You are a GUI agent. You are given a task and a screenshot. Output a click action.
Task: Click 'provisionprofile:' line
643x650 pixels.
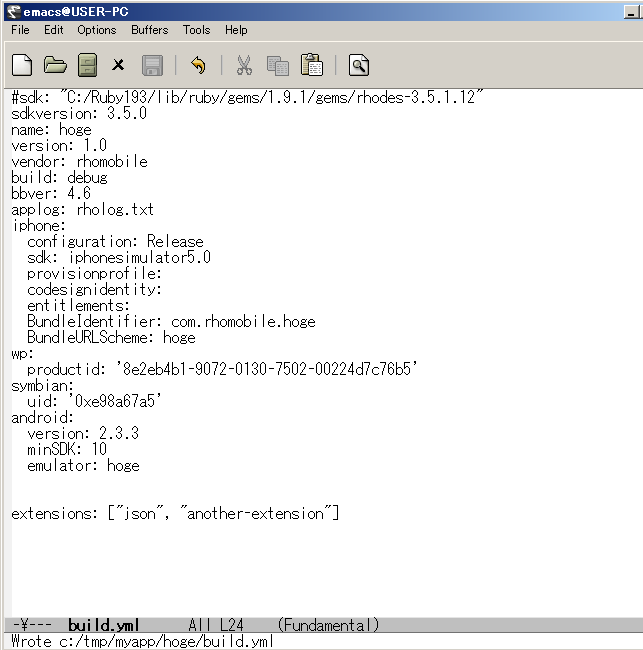pyautogui.click(x=94, y=274)
